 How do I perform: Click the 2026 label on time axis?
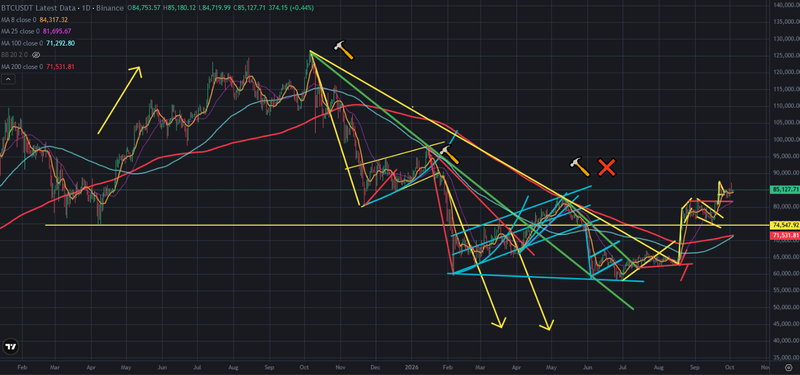click(412, 366)
